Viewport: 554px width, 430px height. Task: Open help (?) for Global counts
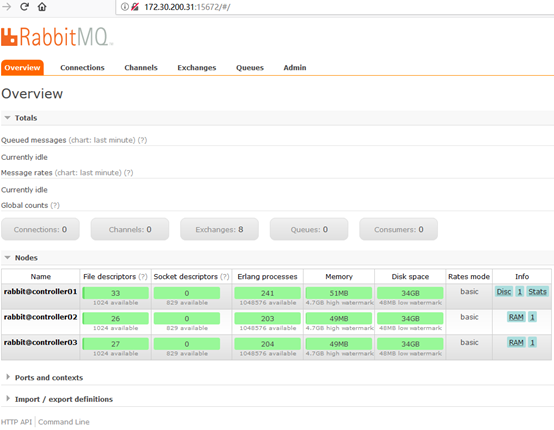tap(55, 205)
